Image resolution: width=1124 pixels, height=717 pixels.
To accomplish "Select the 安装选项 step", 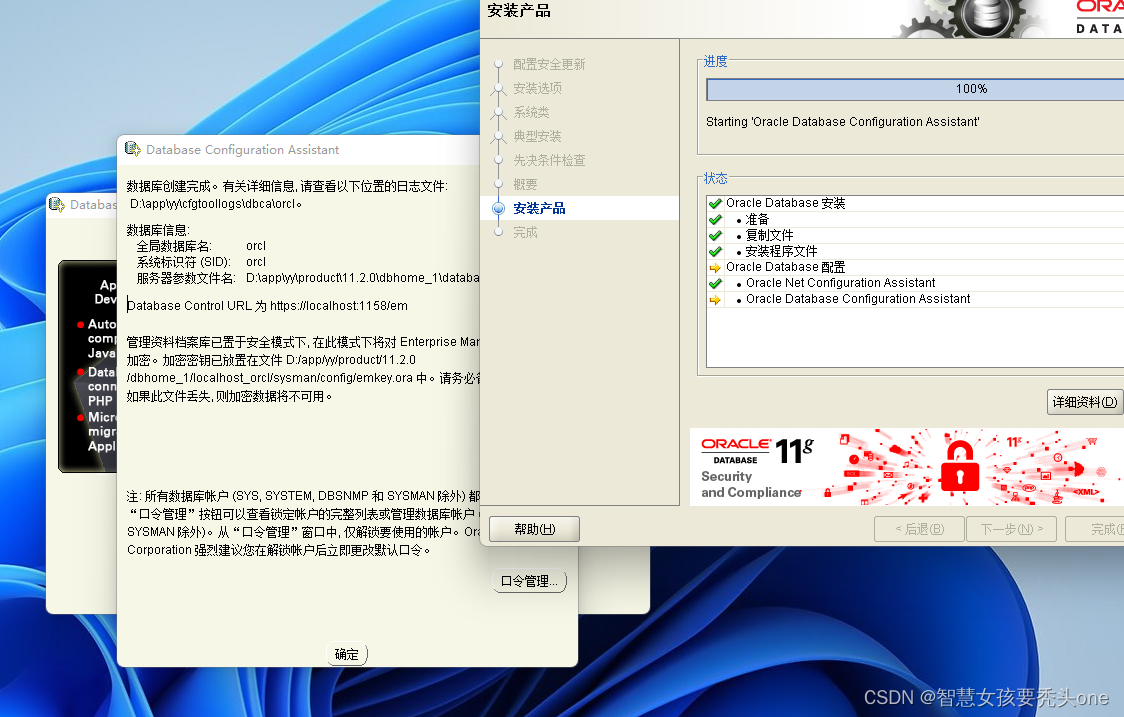I will coord(538,88).
